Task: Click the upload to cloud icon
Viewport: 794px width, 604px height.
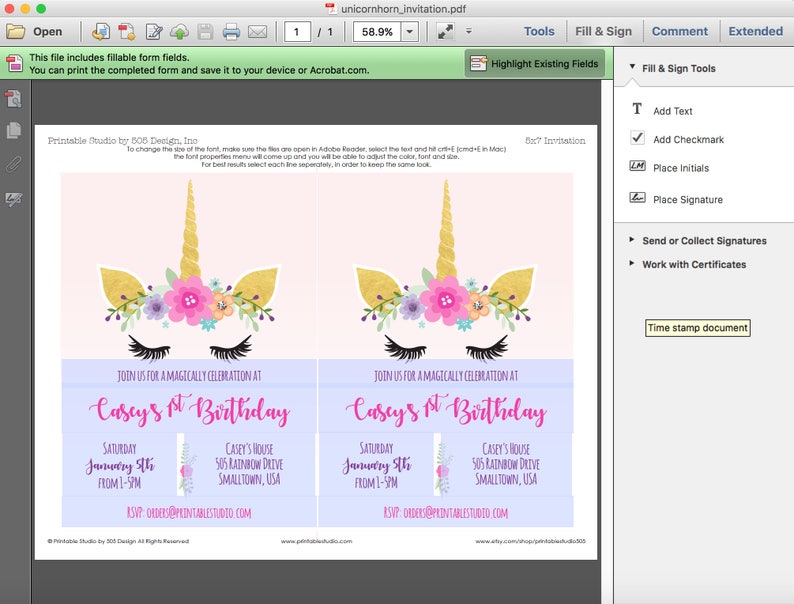Action: point(179,31)
